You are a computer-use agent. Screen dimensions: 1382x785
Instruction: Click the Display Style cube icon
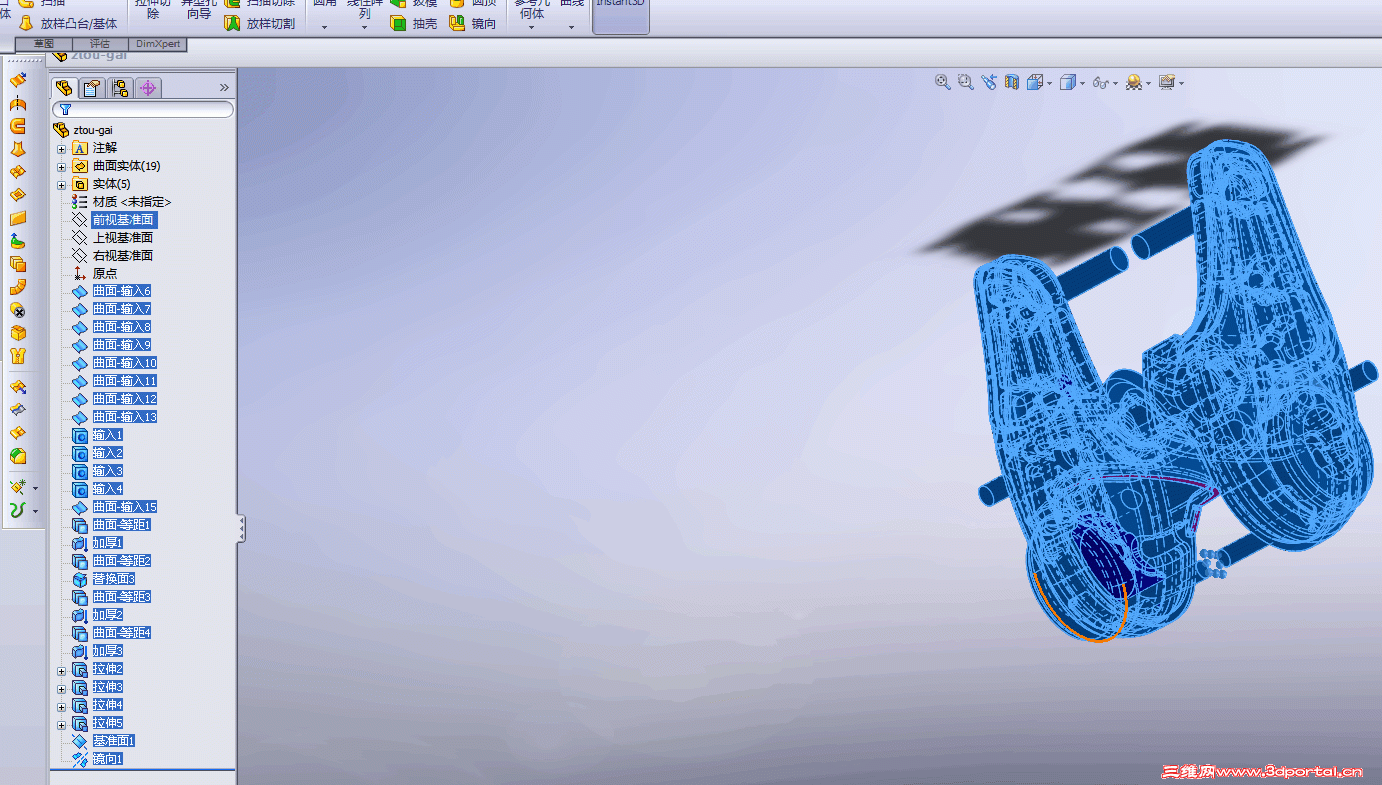(1068, 82)
